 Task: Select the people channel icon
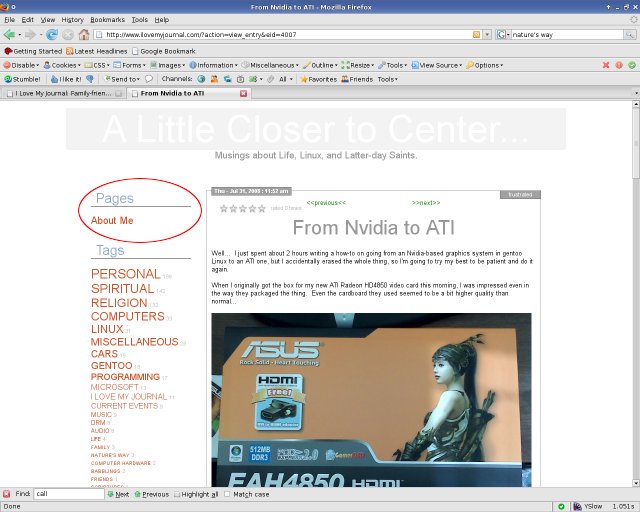pyautogui.click(x=214, y=79)
